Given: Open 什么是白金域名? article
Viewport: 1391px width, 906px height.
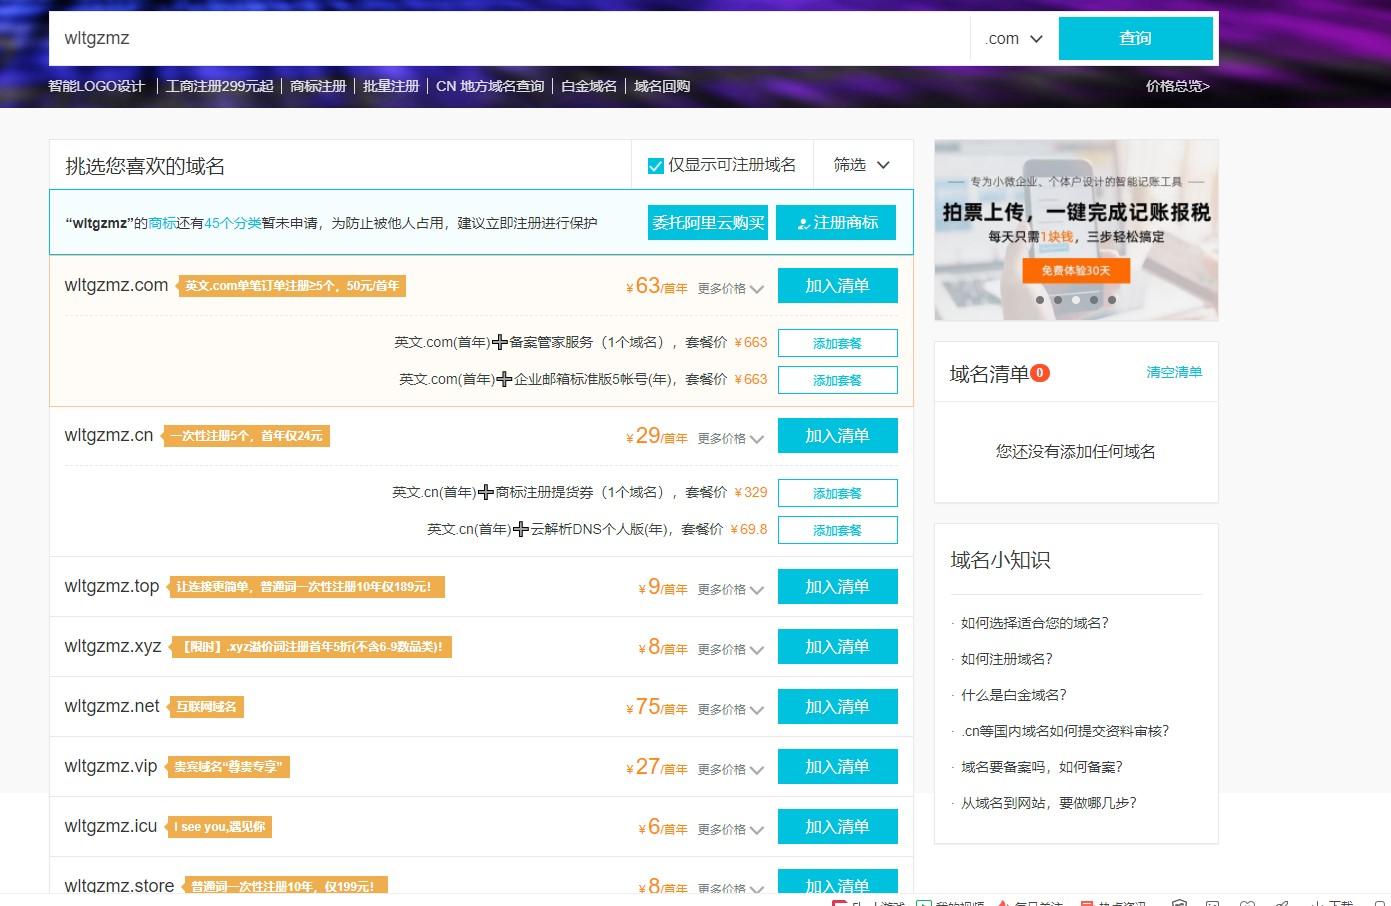Looking at the screenshot, I should tap(1013, 695).
